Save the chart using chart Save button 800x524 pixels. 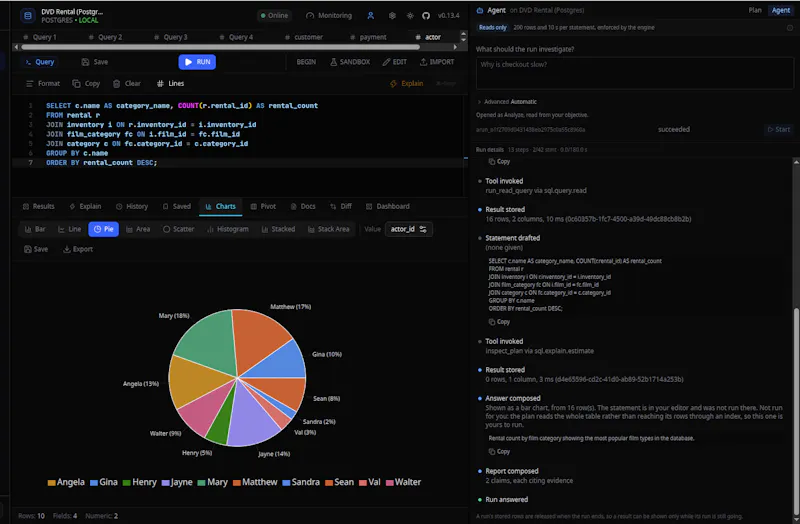point(36,249)
